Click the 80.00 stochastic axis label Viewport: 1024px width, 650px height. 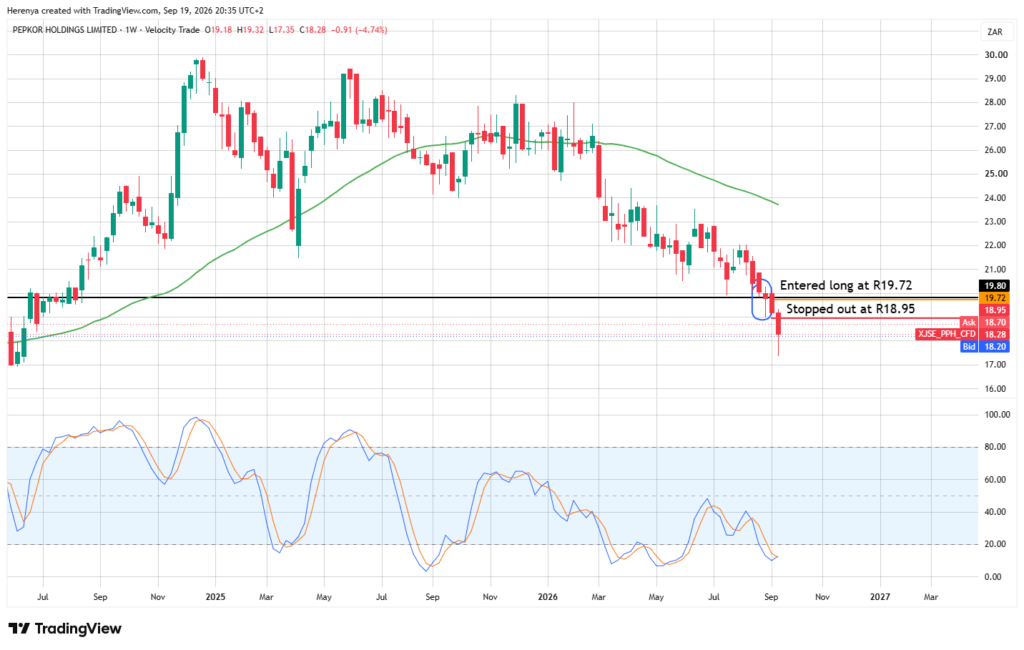pos(996,447)
